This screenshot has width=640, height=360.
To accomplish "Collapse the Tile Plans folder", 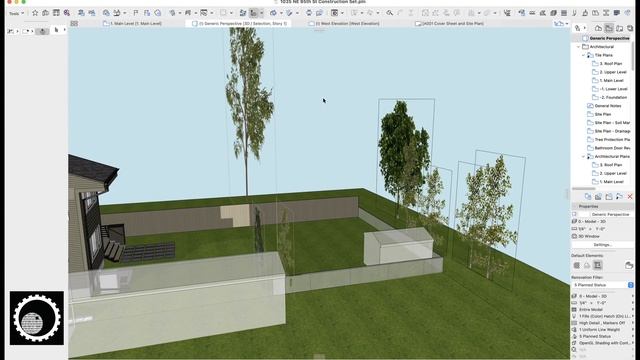I will tap(583, 55).
